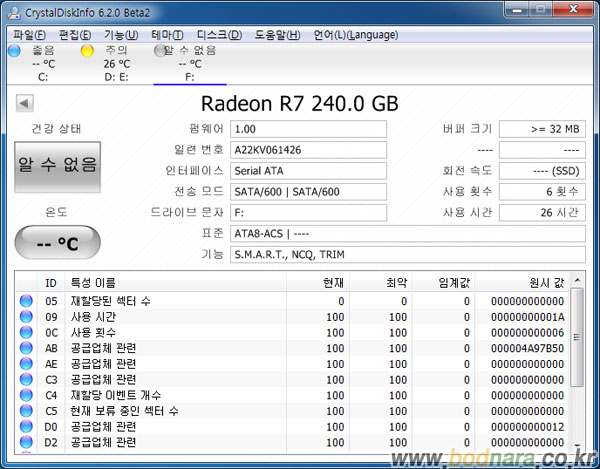
Task: Open the 편집(E) menu
Action: (75, 35)
